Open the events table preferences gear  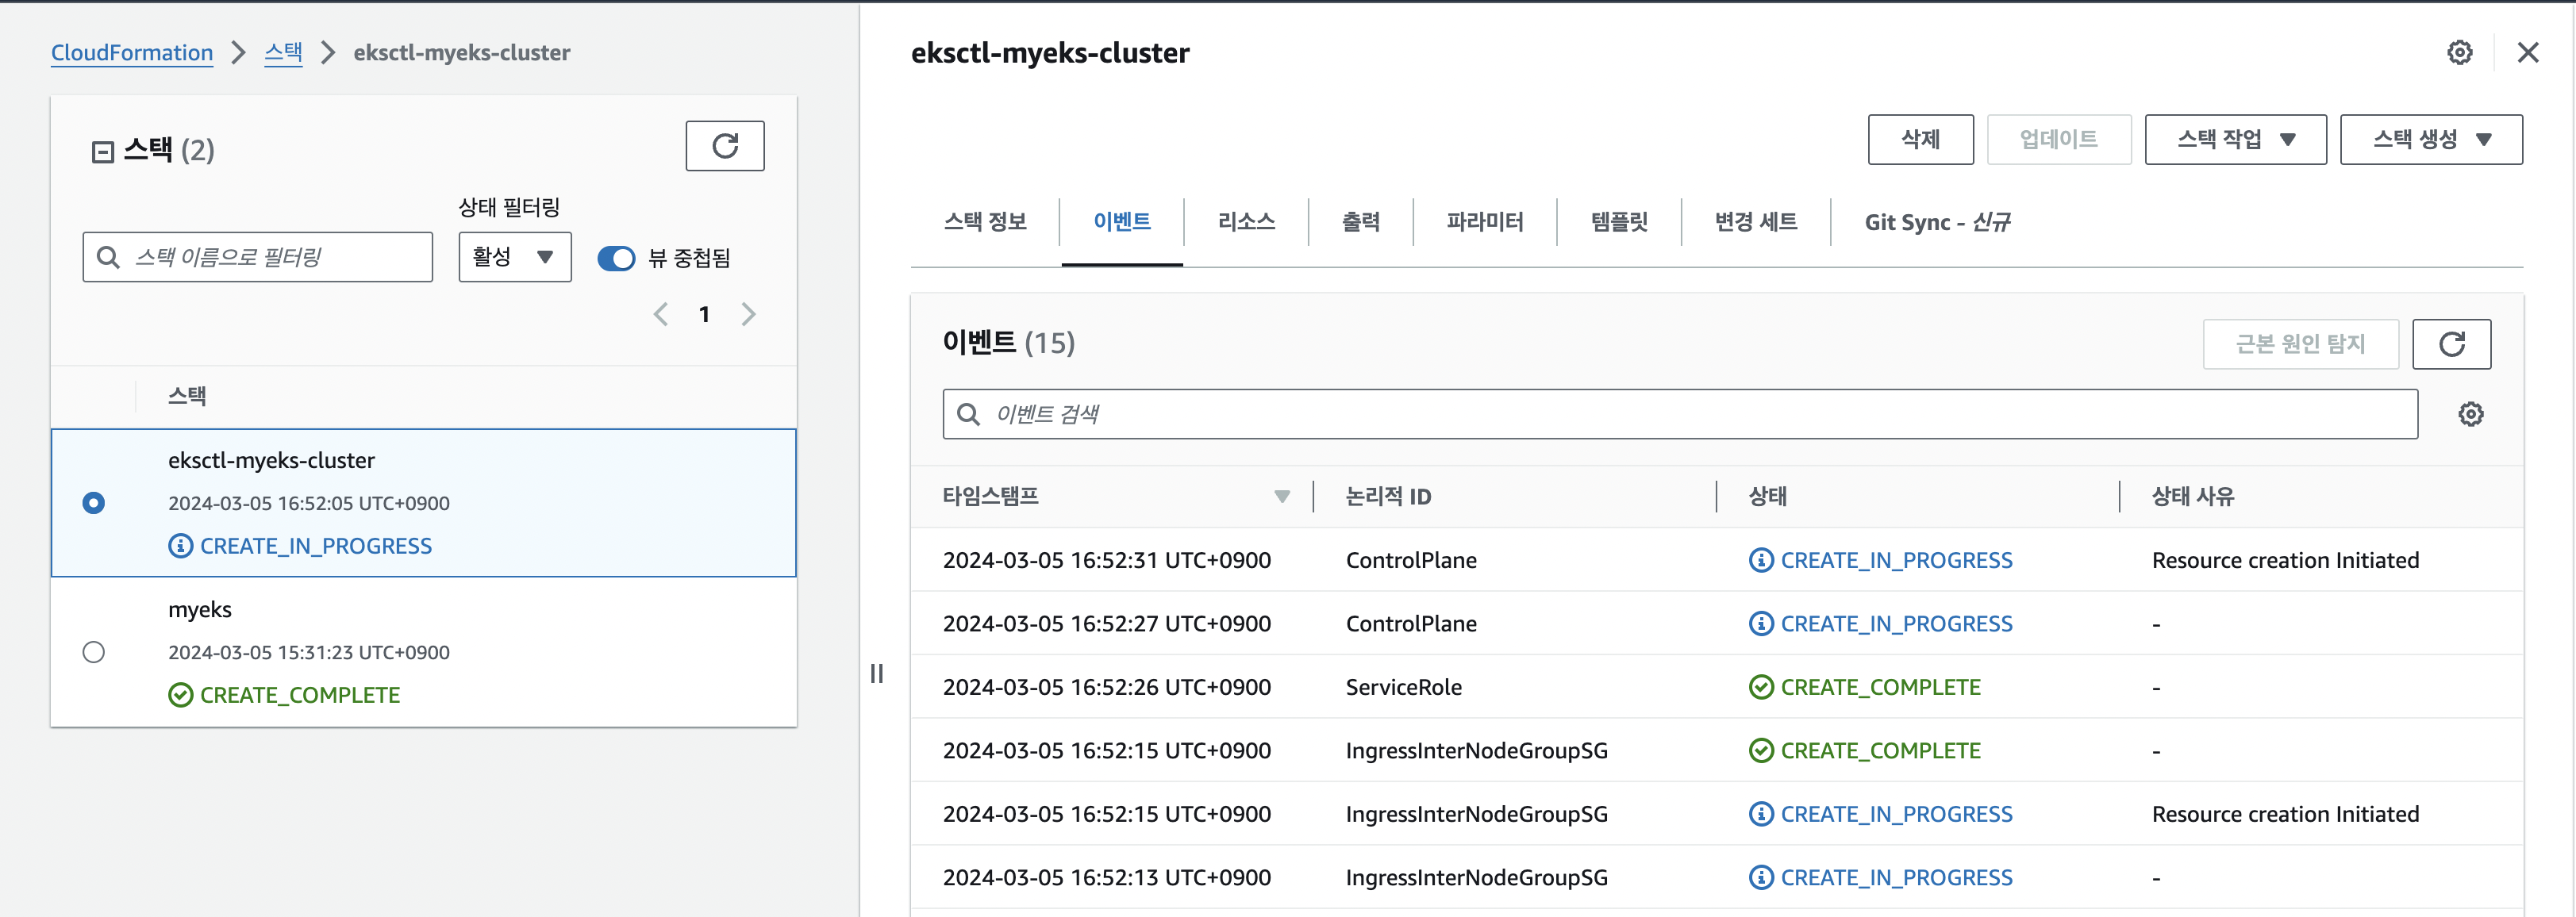tap(2470, 414)
